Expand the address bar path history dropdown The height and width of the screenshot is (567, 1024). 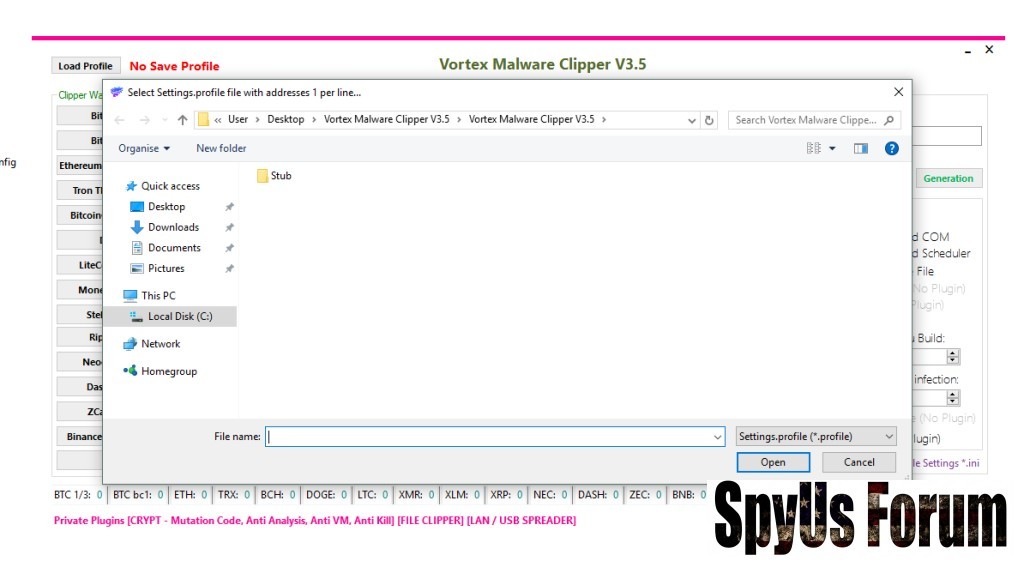coord(693,120)
